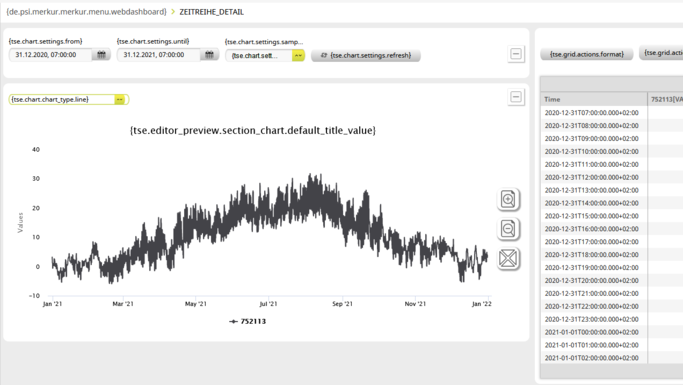Reset chart zoom with crossed box icon
The width and height of the screenshot is (683, 385).
tap(508, 259)
